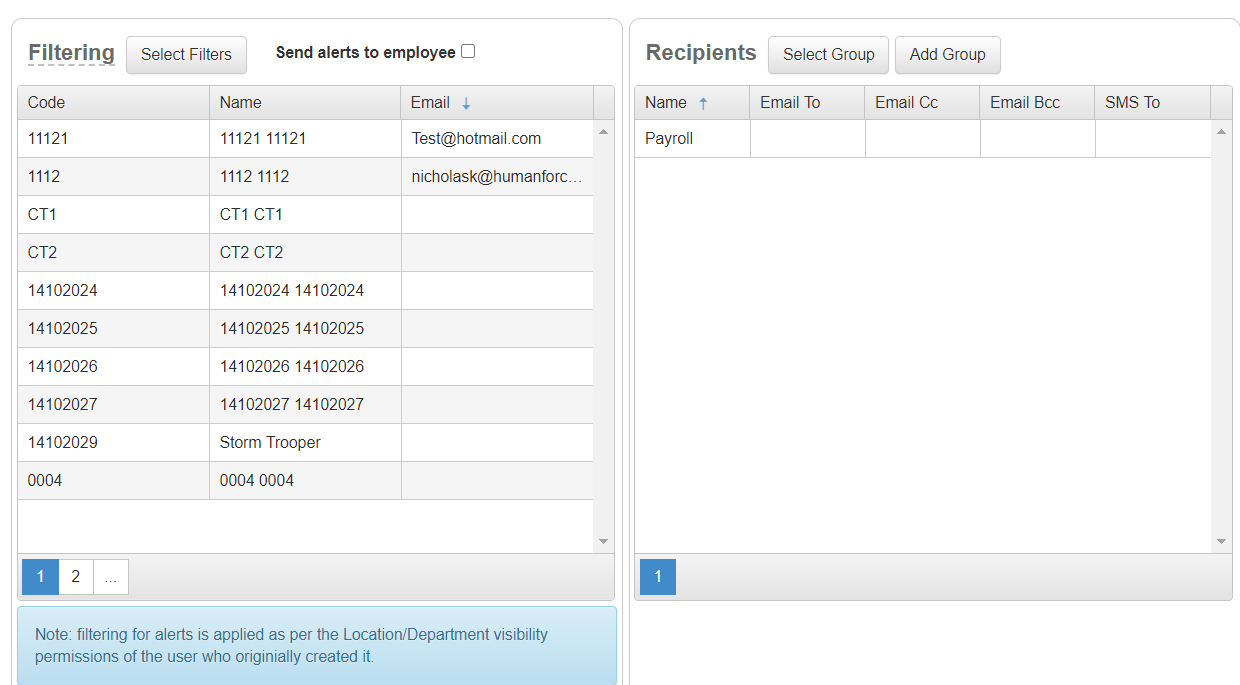Image resolution: width=1240 pixels, height=685 pixels.
Task: Select code cell 14102029
Action: click(x=113, y=443)
